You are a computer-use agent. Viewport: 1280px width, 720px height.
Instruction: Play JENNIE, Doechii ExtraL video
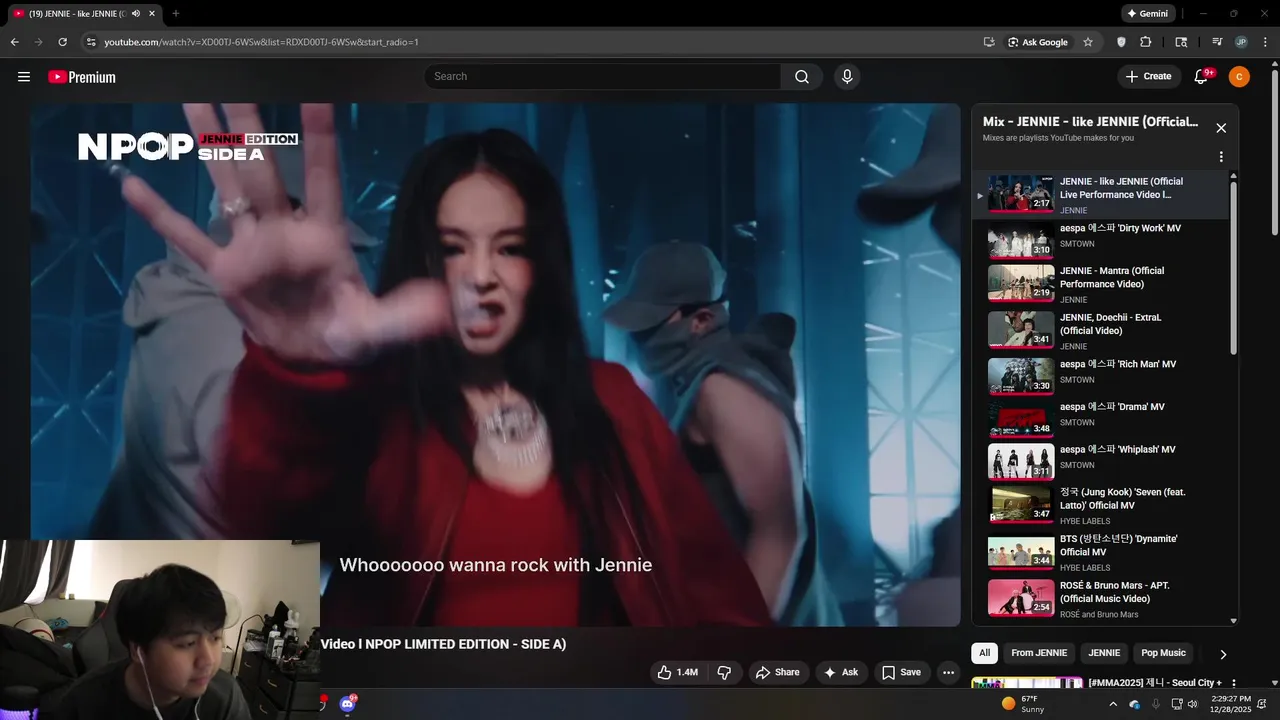click(x=1100, y=331)
